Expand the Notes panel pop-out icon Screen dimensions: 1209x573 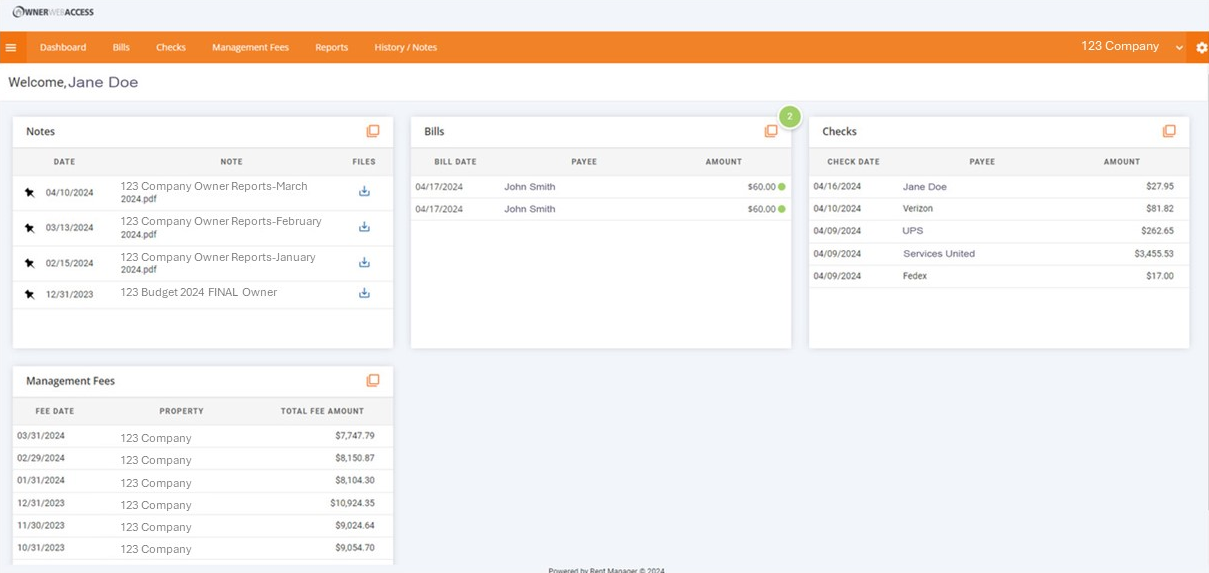click(373, 131)
